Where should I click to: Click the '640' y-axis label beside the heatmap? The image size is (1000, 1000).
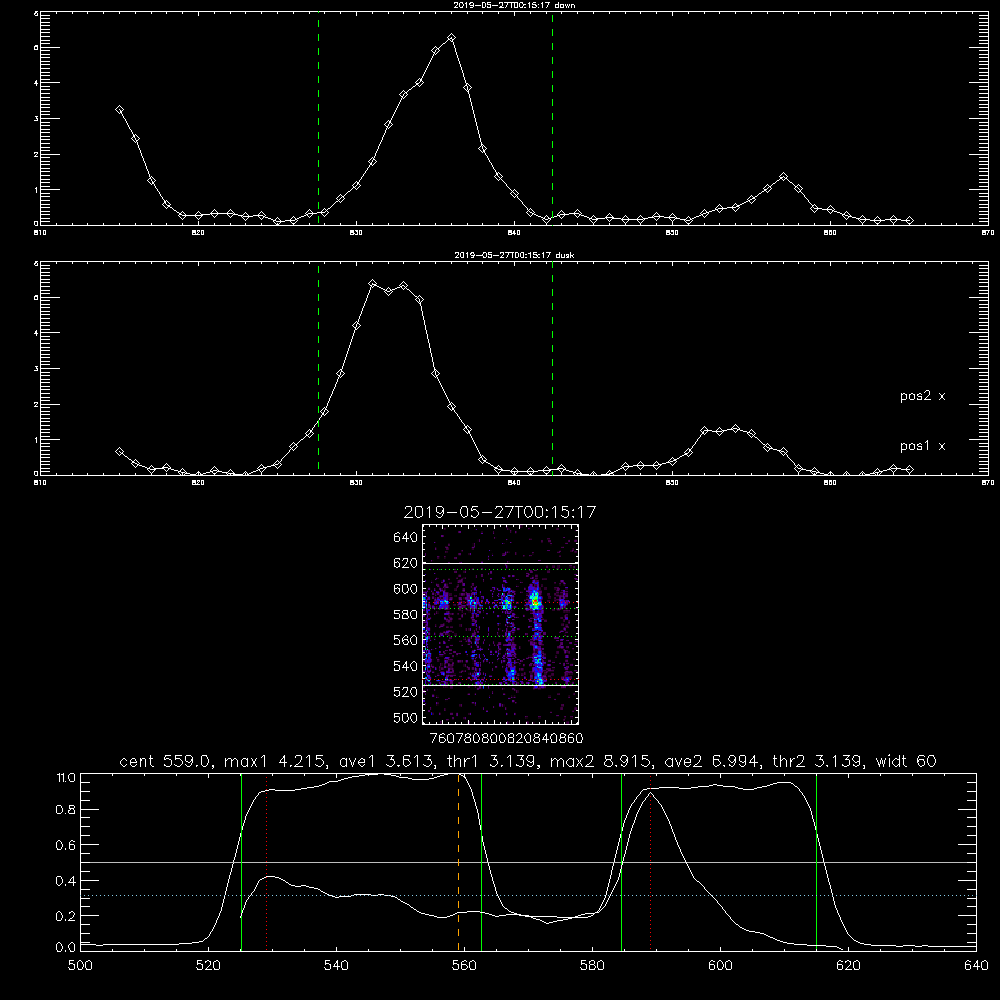406,538
